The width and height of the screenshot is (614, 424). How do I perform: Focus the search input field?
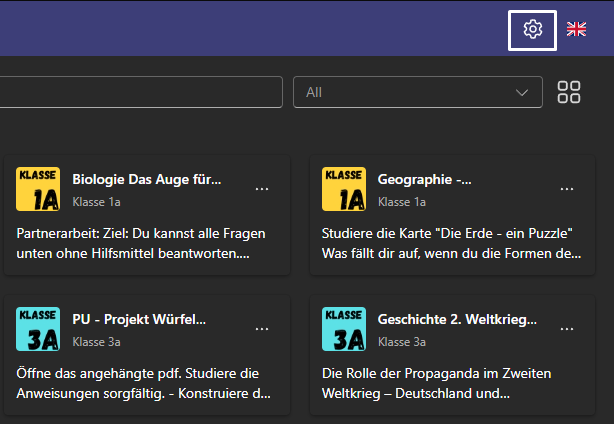[141, 92]
